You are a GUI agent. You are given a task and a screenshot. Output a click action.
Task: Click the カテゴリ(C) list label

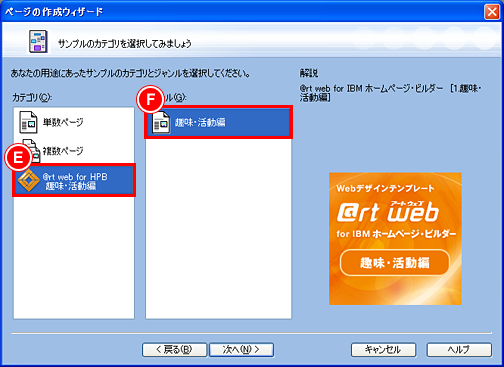(32, 97)
